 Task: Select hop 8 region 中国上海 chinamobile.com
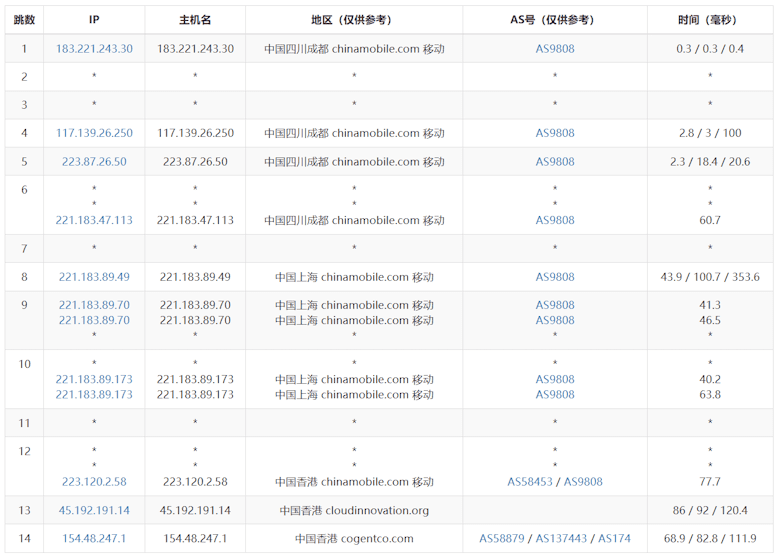pyautogui.click(x=354, y=277)
